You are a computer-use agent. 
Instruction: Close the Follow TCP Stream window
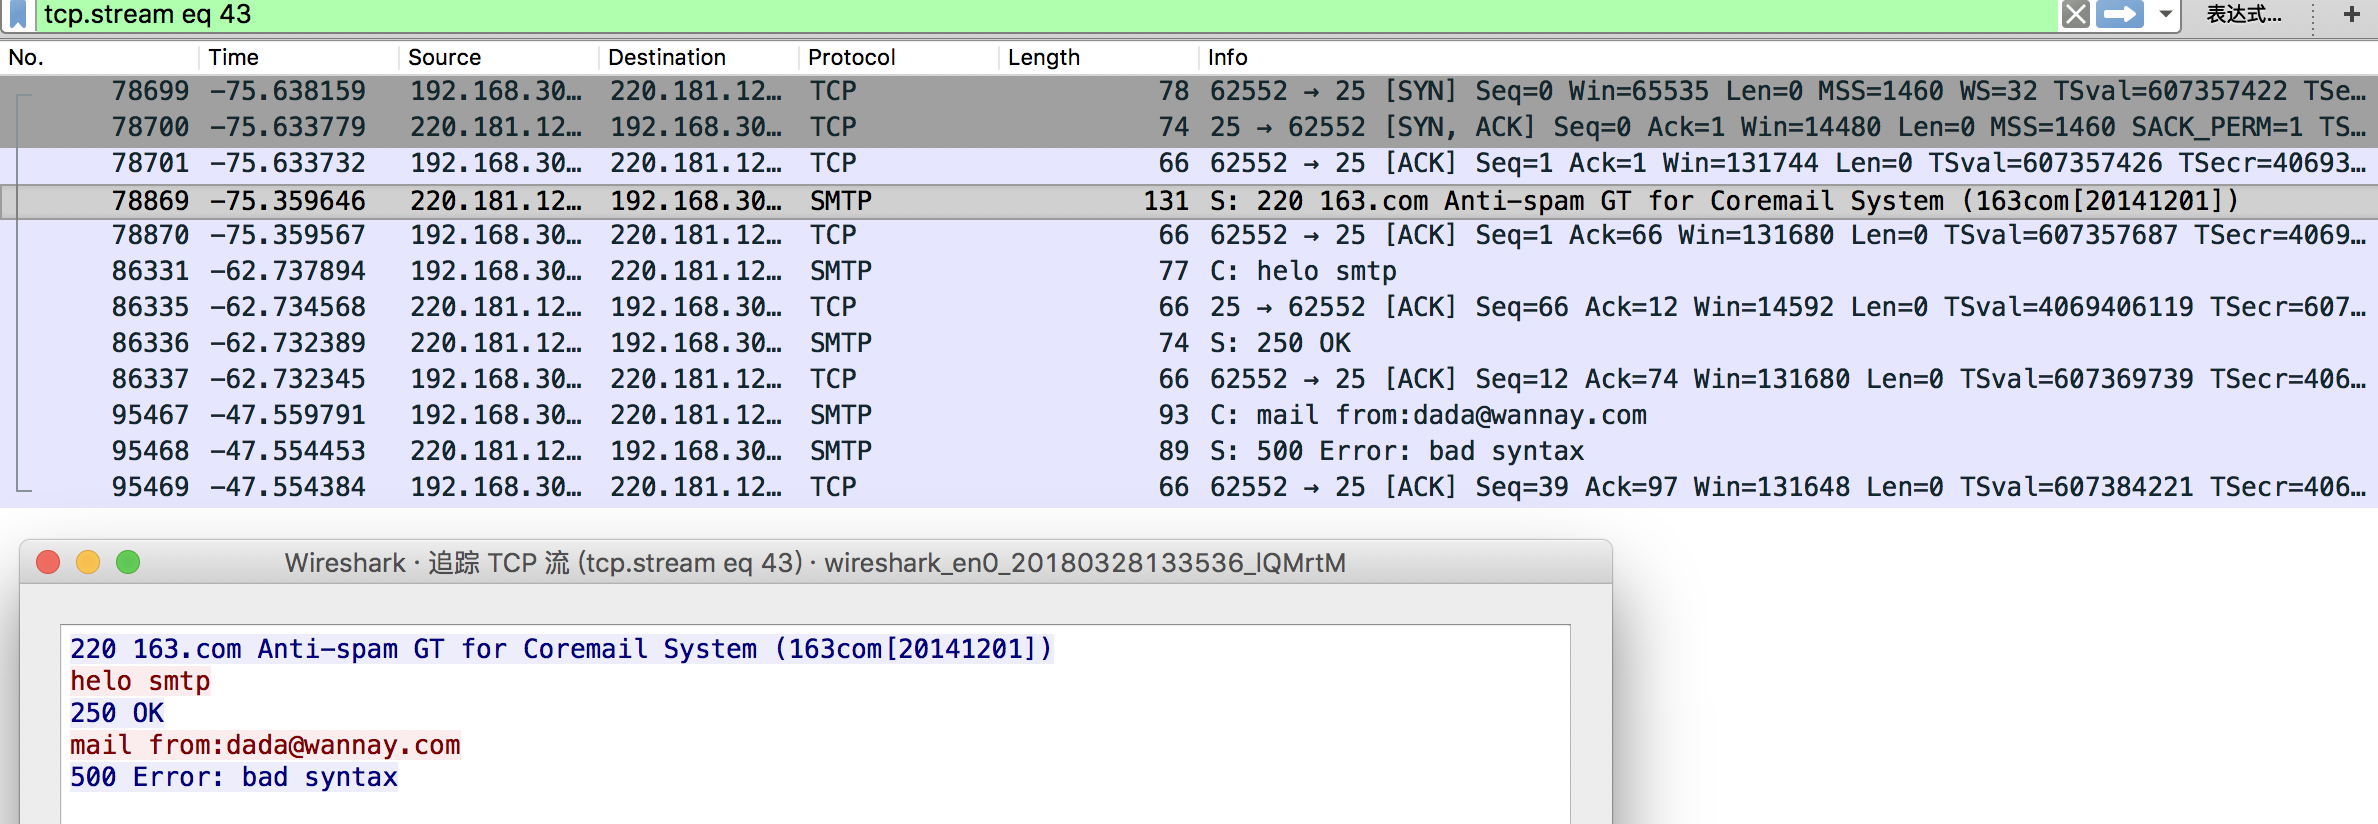point(48,562)
